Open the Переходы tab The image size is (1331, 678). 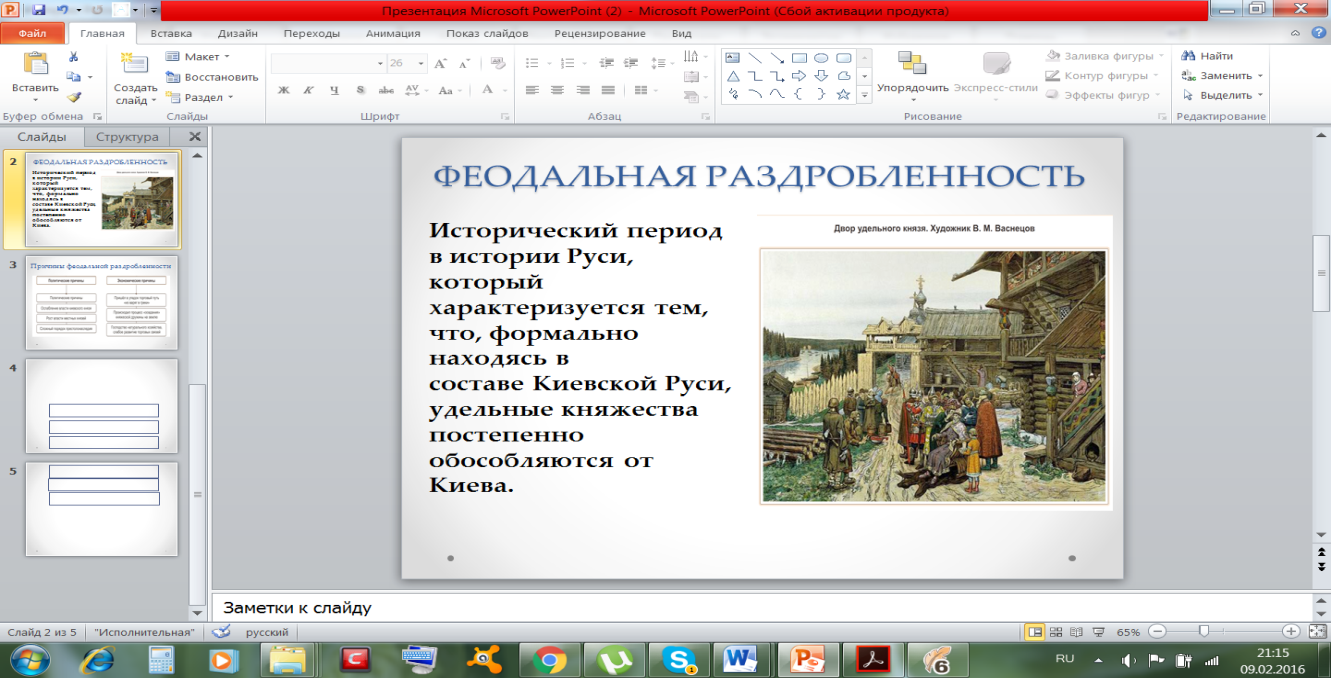311,33
